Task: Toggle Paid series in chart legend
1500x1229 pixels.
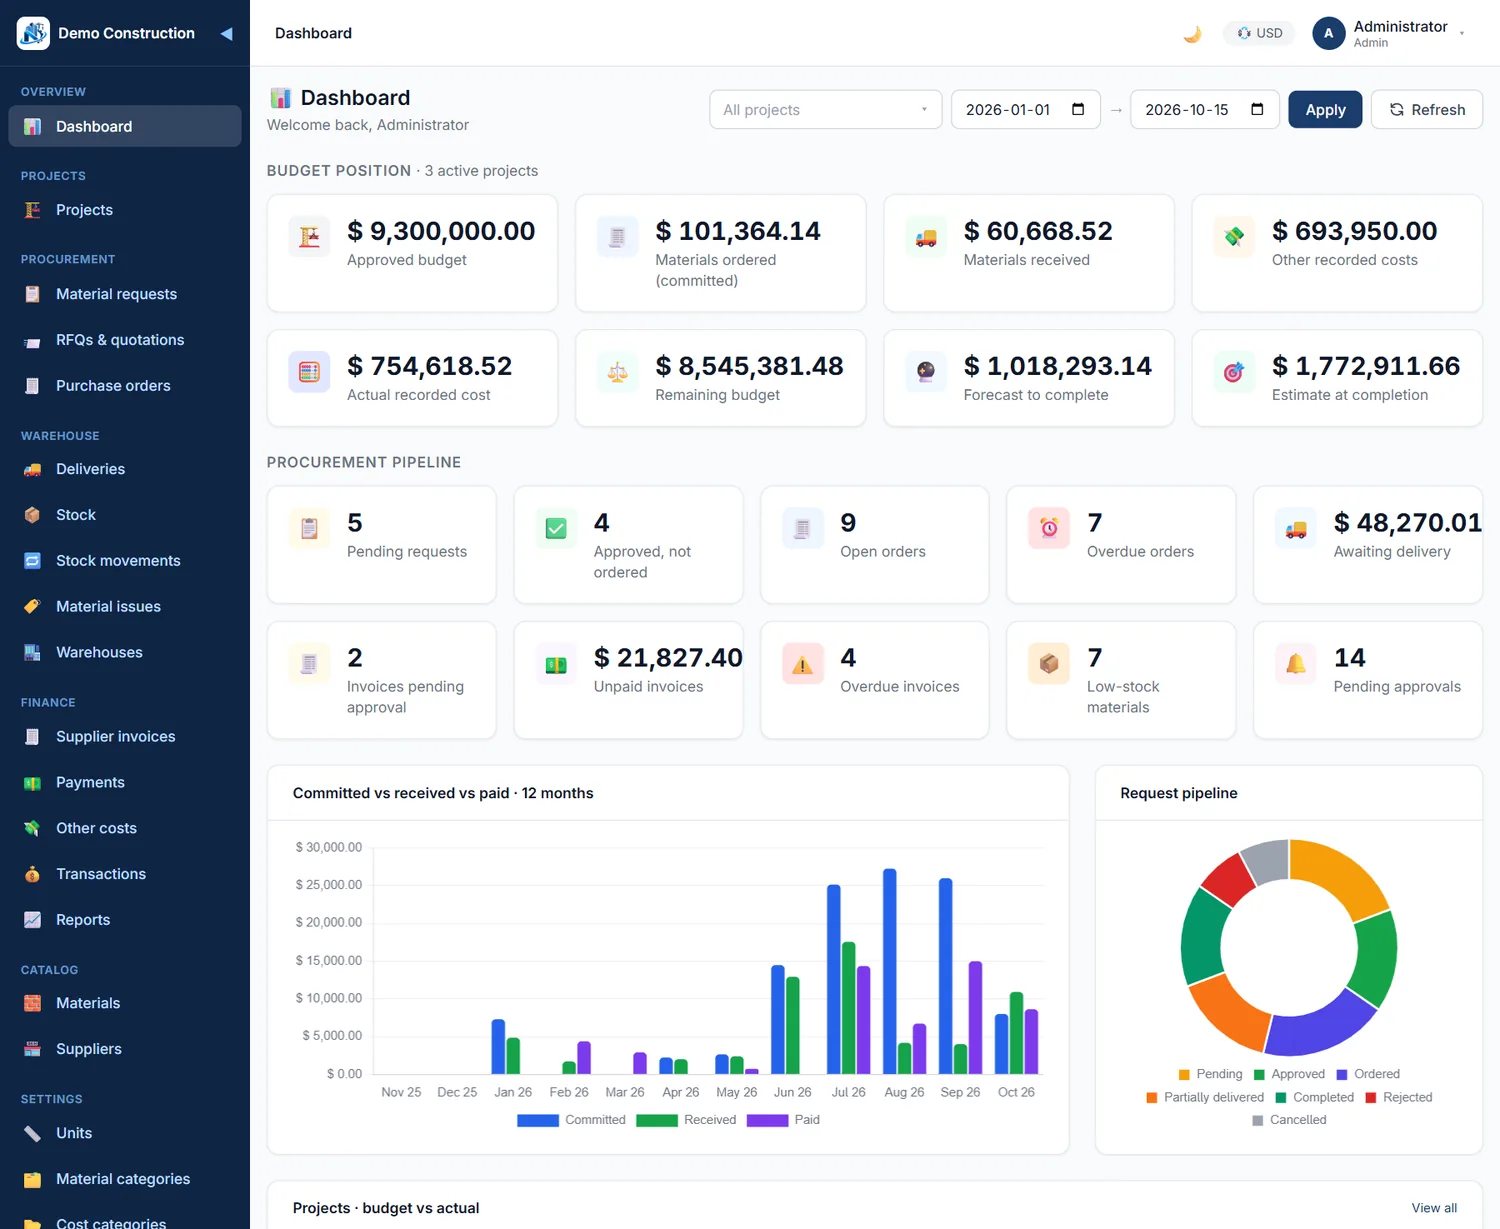Action: [x=783, y=1120]
